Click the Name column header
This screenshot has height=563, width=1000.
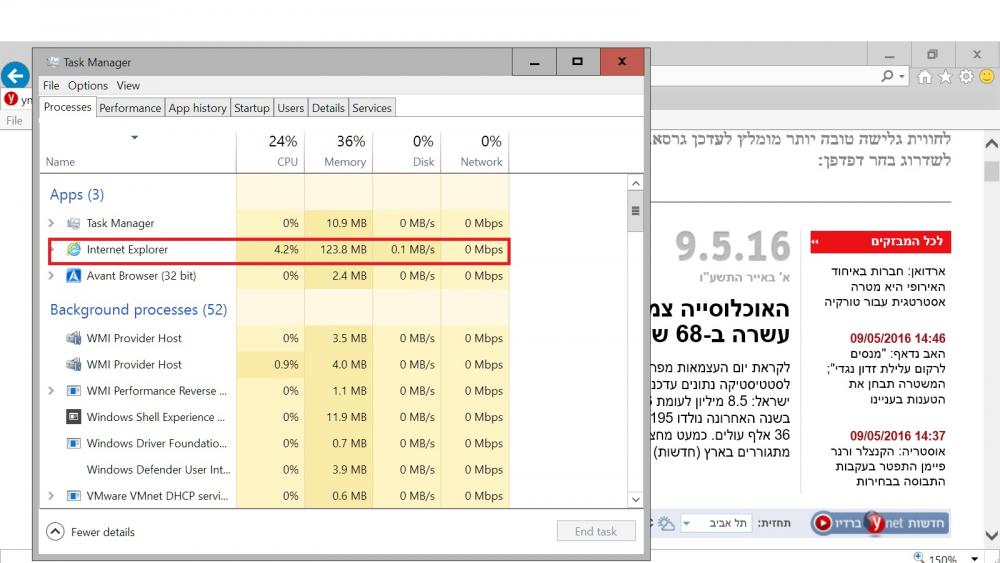pos(138,151)
